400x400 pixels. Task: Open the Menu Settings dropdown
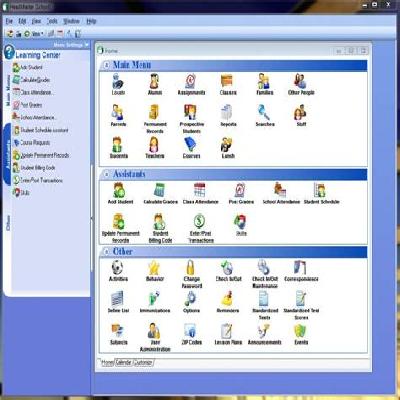coord(71,45)
